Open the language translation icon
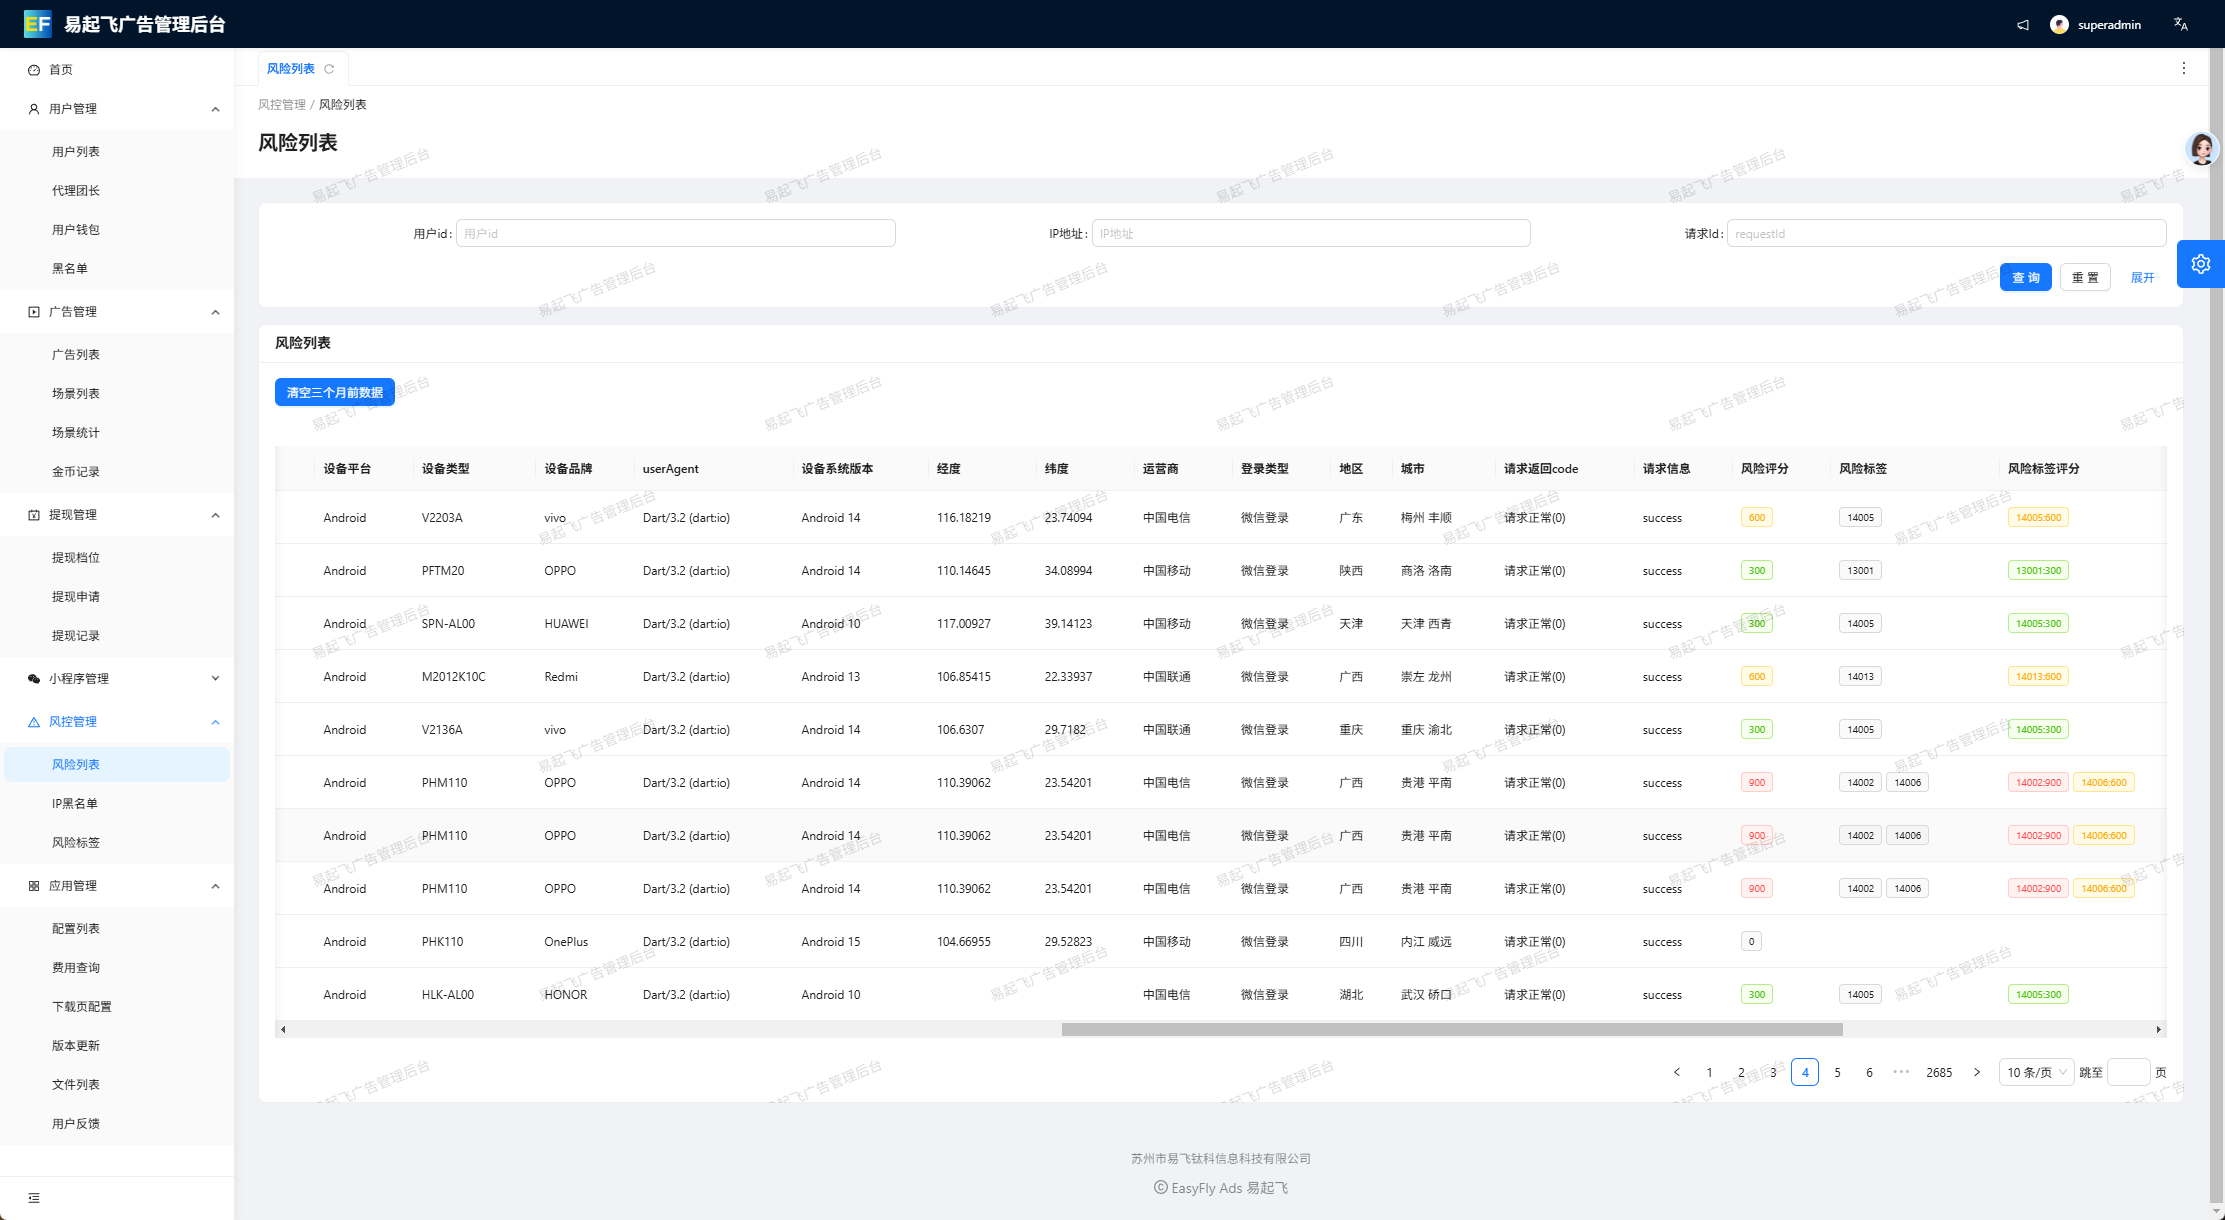Image resolution: width=2225 pixels, height=1220 pixels. [x=2181, y=25]
